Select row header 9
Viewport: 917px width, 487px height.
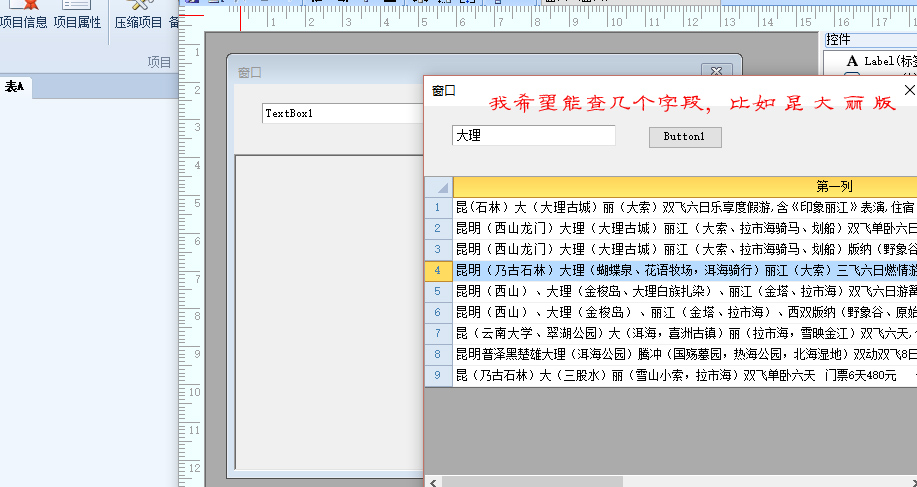(x=439, y=375)
